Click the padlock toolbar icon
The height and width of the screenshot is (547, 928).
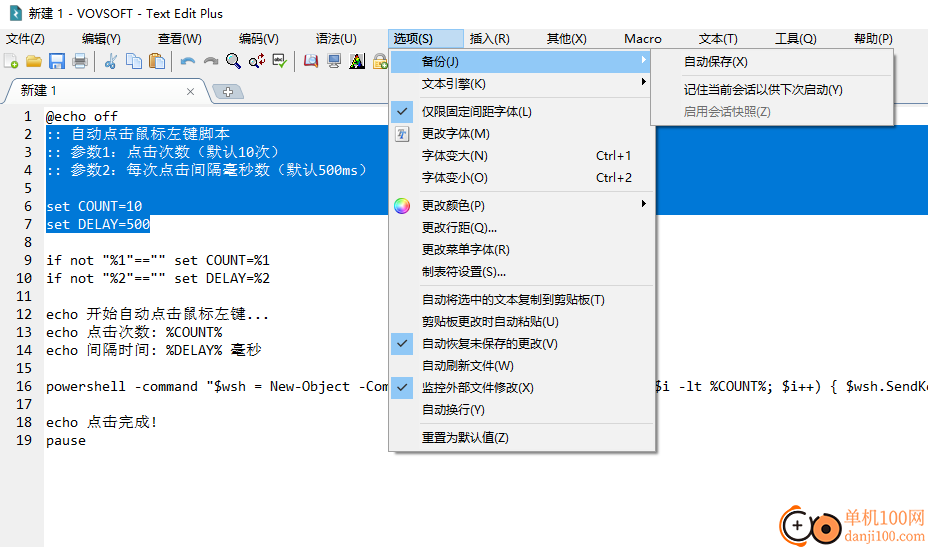click(x=379, y=60)
